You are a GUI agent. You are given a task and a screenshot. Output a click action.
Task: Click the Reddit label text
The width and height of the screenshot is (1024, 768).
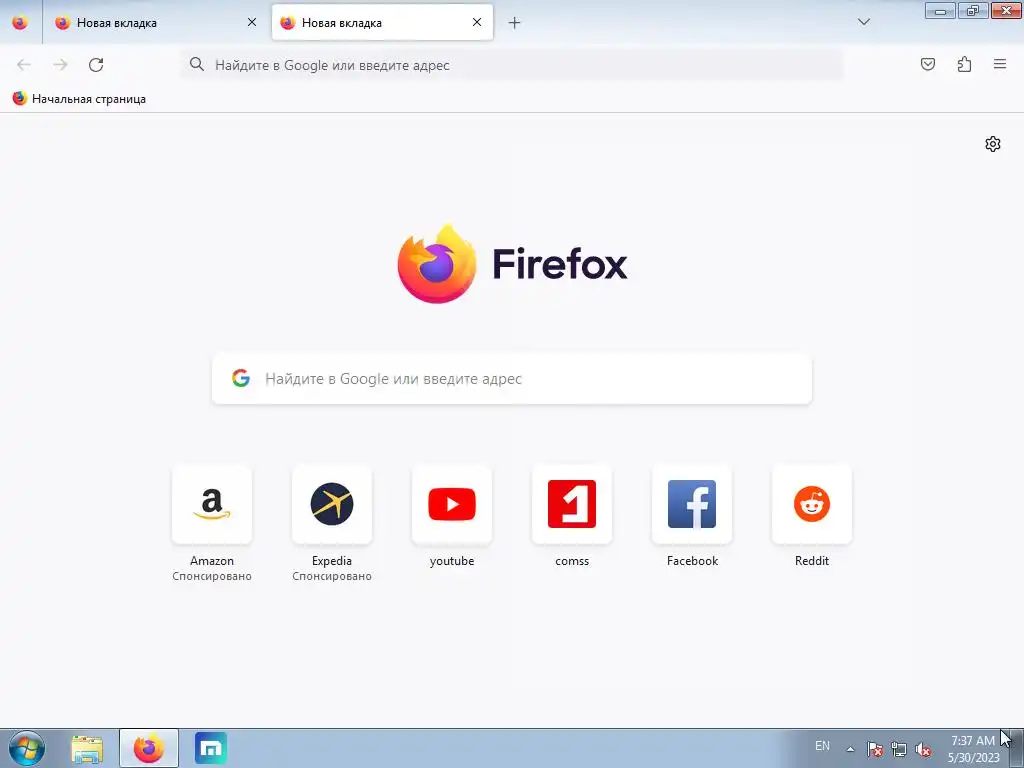[812, 561]
